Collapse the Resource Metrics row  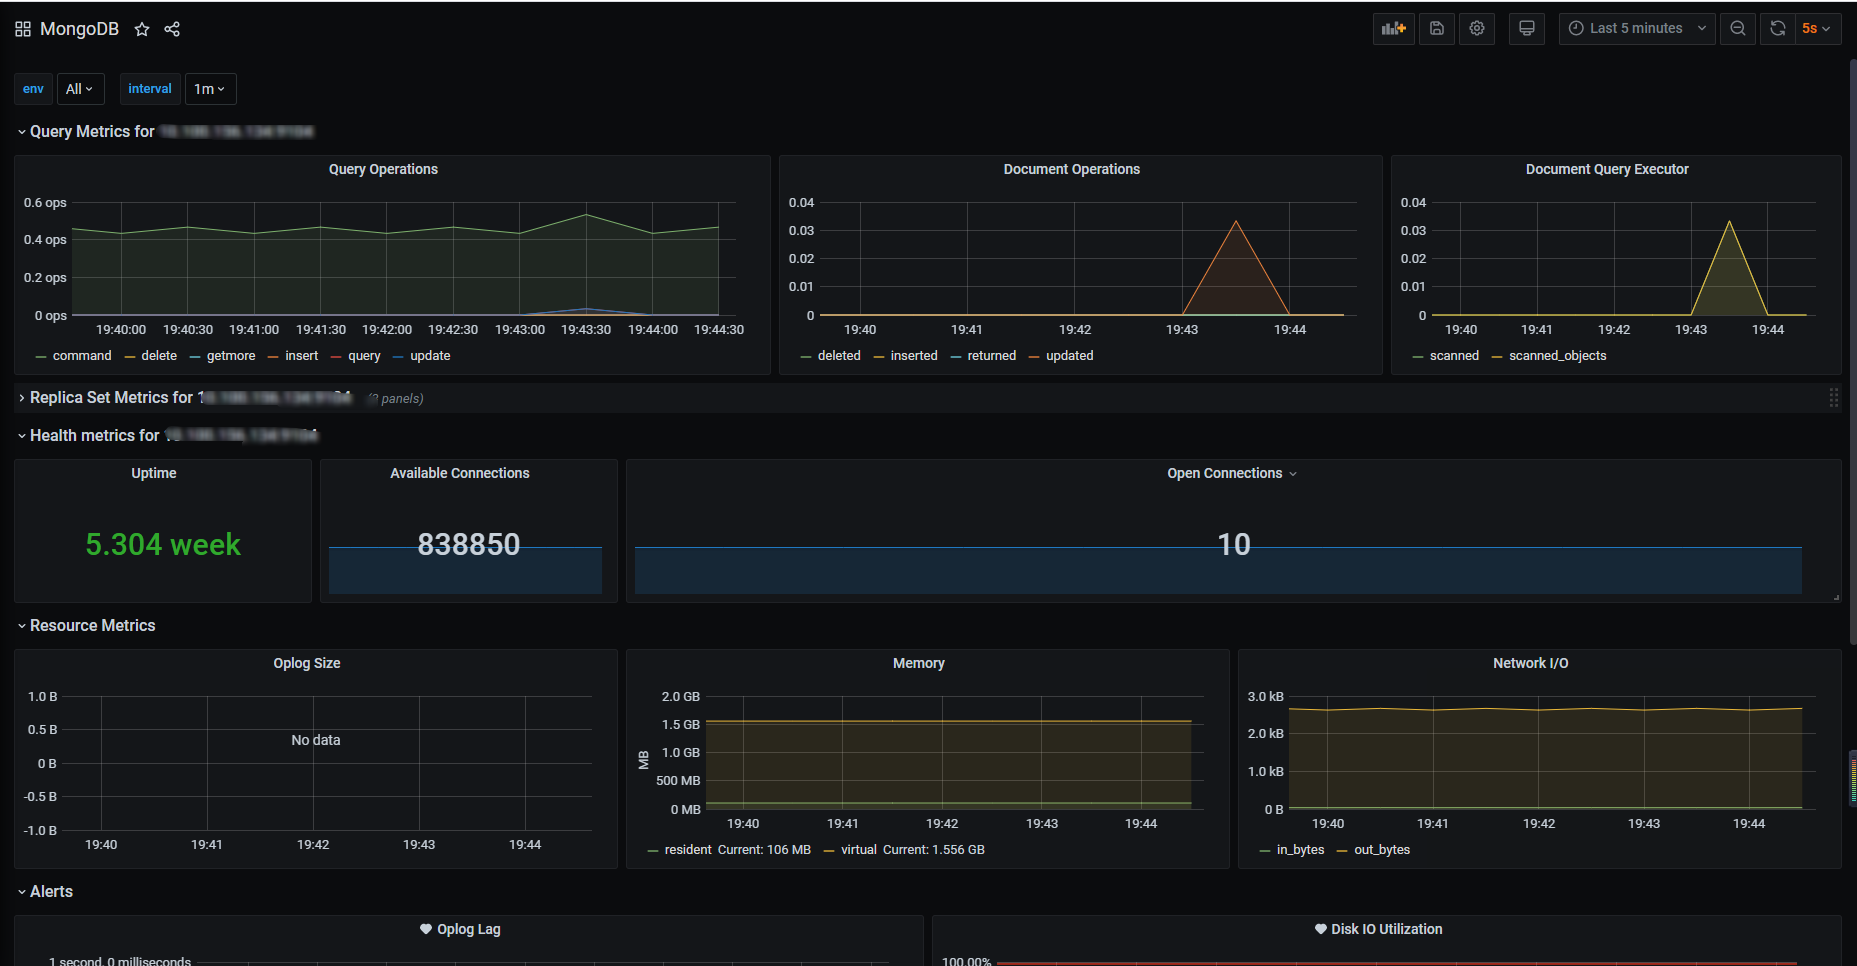point(22,626)
